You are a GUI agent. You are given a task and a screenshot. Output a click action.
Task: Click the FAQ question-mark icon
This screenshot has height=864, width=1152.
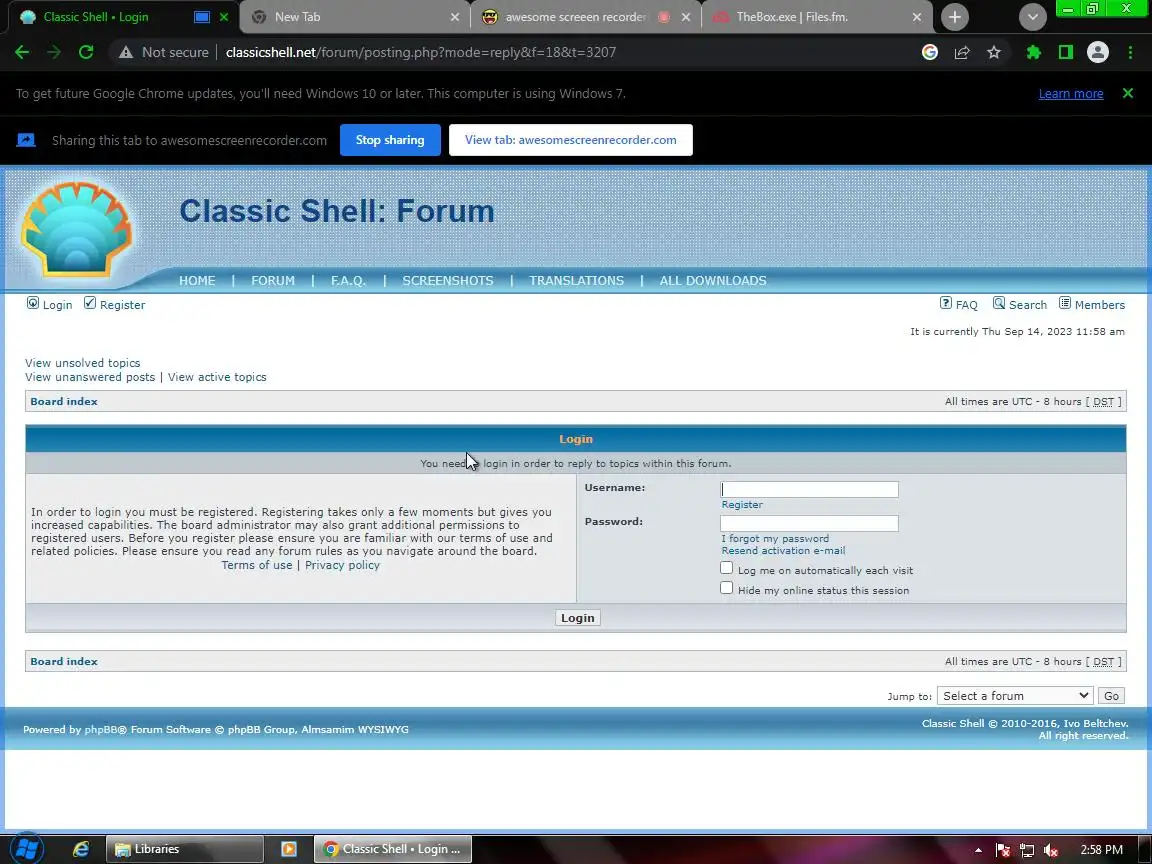point(946,303)
